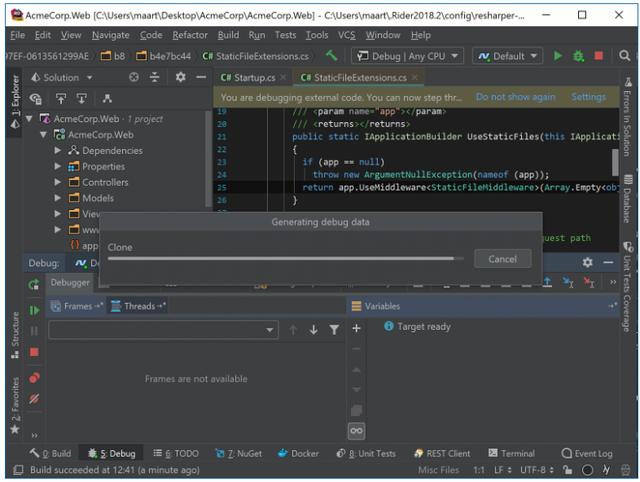Collapse all in Solution explorer
This screenshot has width=640, height=482.
click(155, 77)
